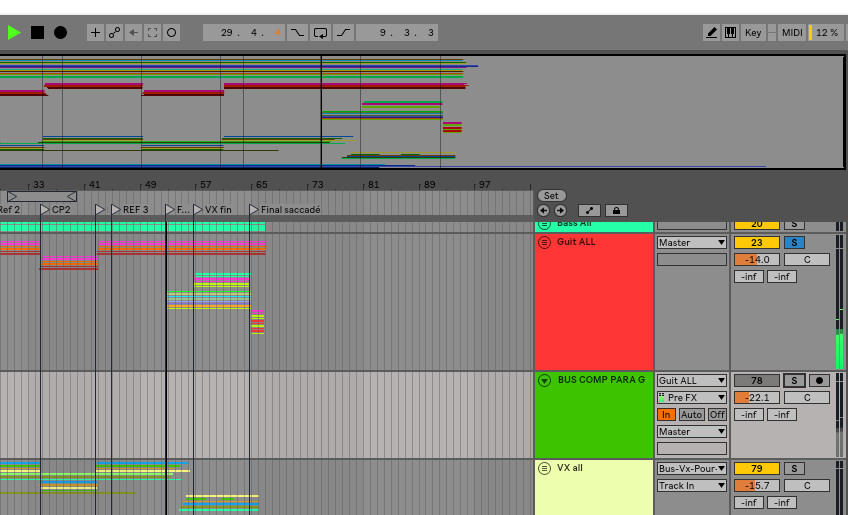
Task: Click the 12 % CPU load meter
Action: (x=826, y=32)
